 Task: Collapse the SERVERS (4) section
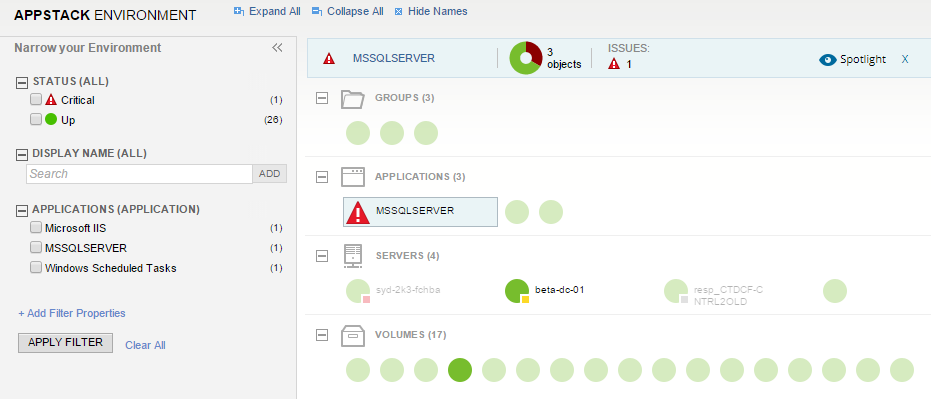click(x=322, y=256)
